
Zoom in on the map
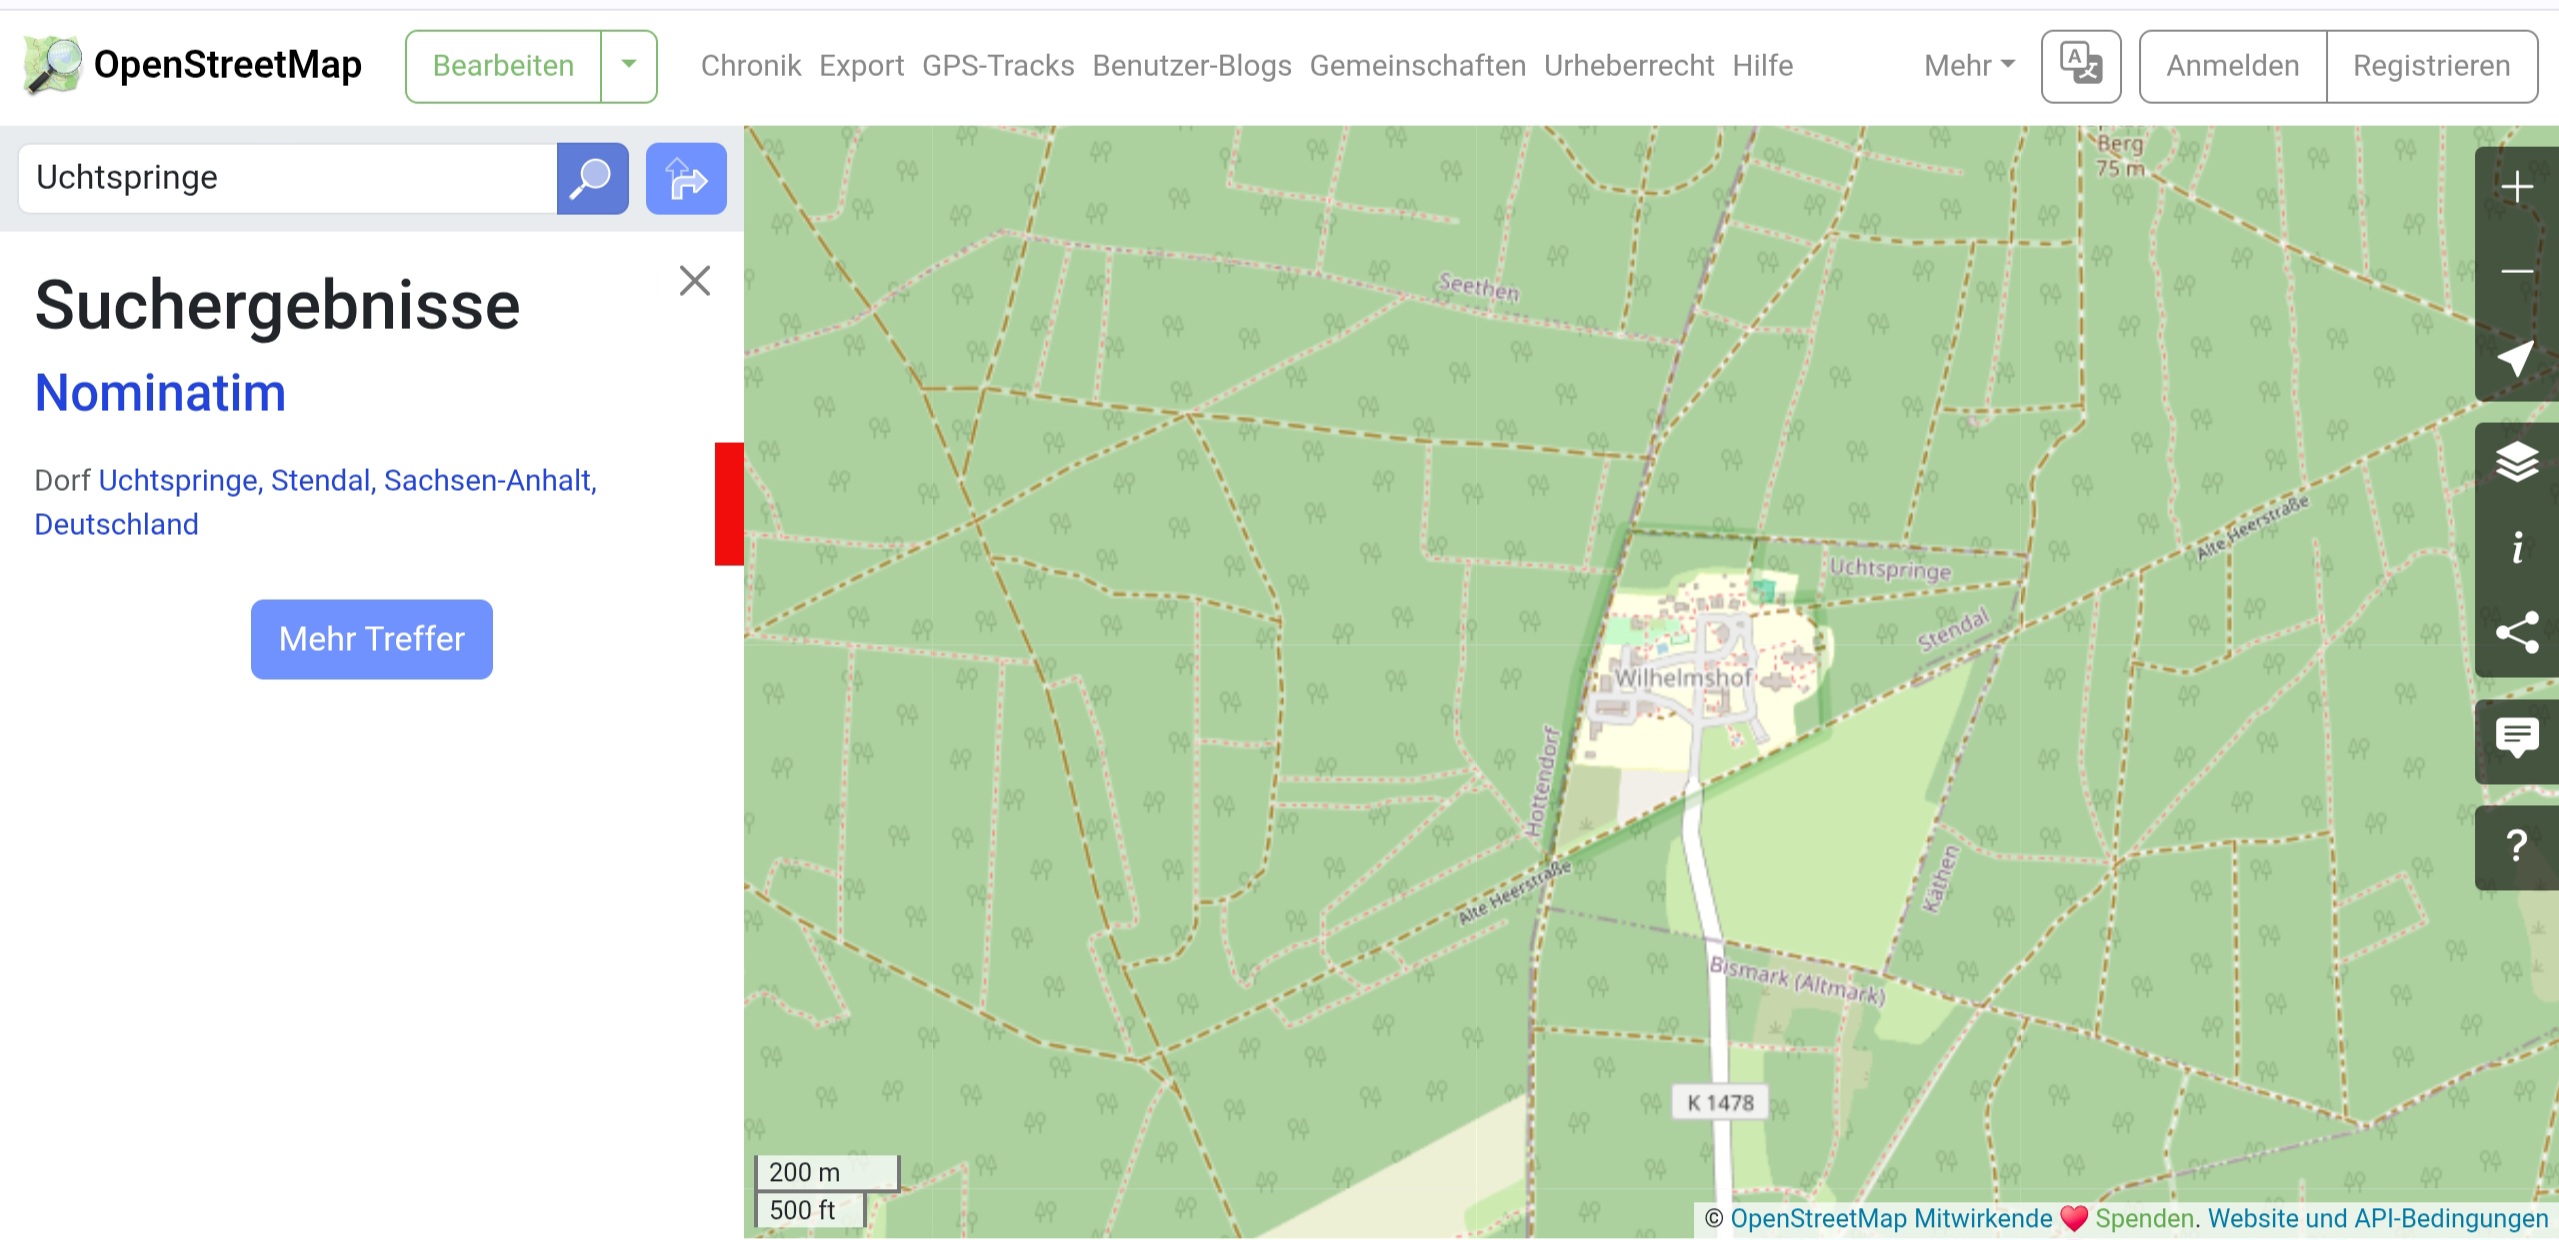[2517, 187]
